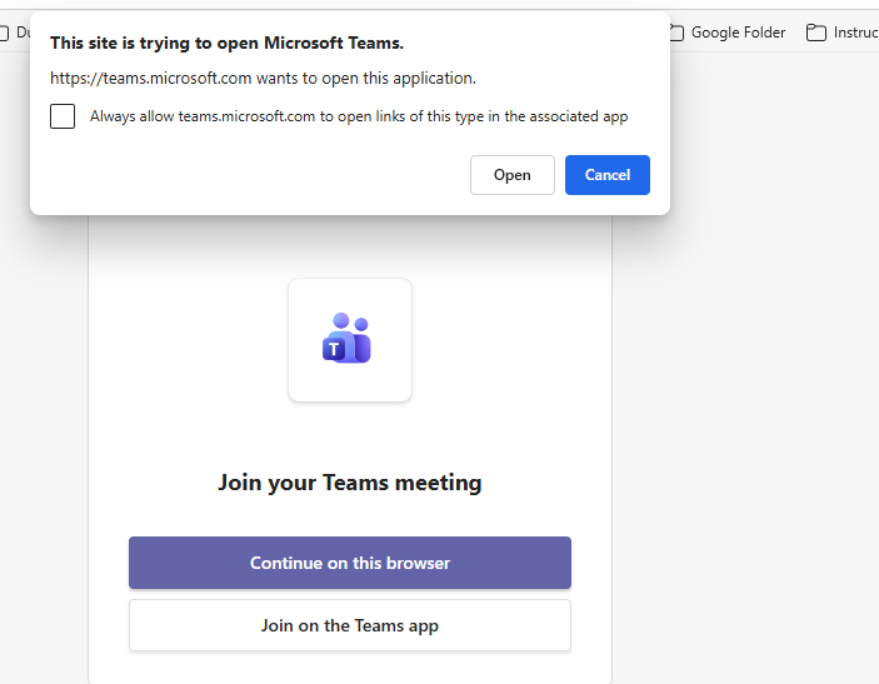
Task: Open the Google Folder bookmark label
Action: pos(738,33)
